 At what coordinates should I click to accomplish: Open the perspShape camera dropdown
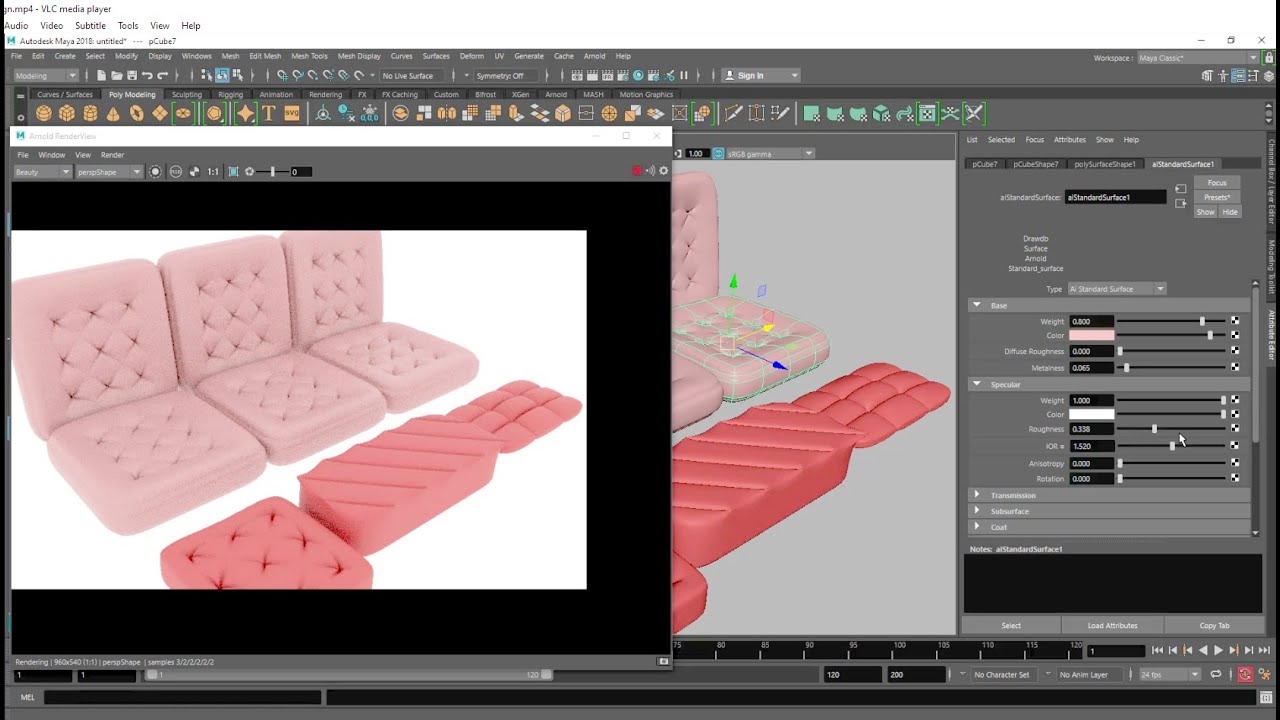click(109, 172)
